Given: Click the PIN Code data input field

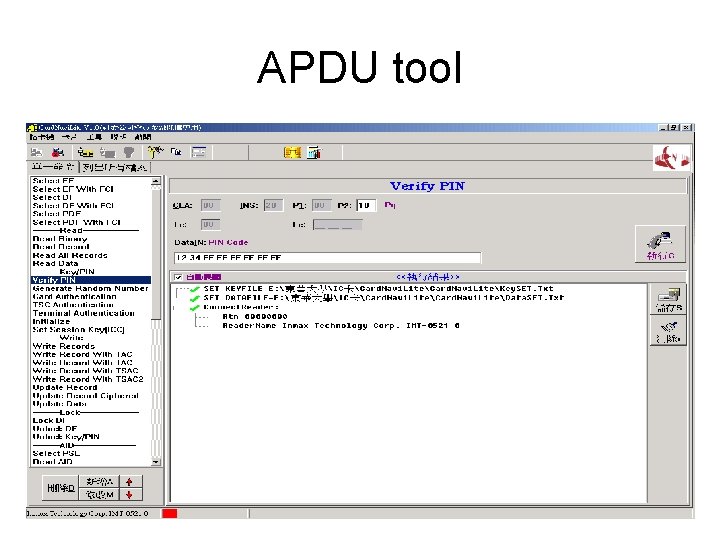Looking at the screenshot, I should pyautogui.click(x=327, y=258).
